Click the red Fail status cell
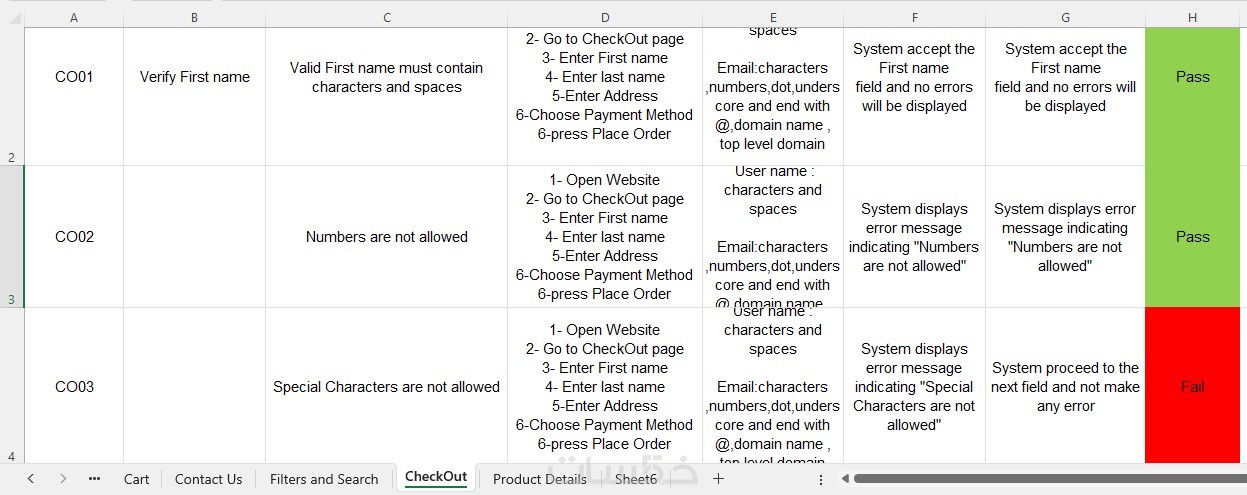This screenshot has width=1247, height=495. pos(1192,387)
